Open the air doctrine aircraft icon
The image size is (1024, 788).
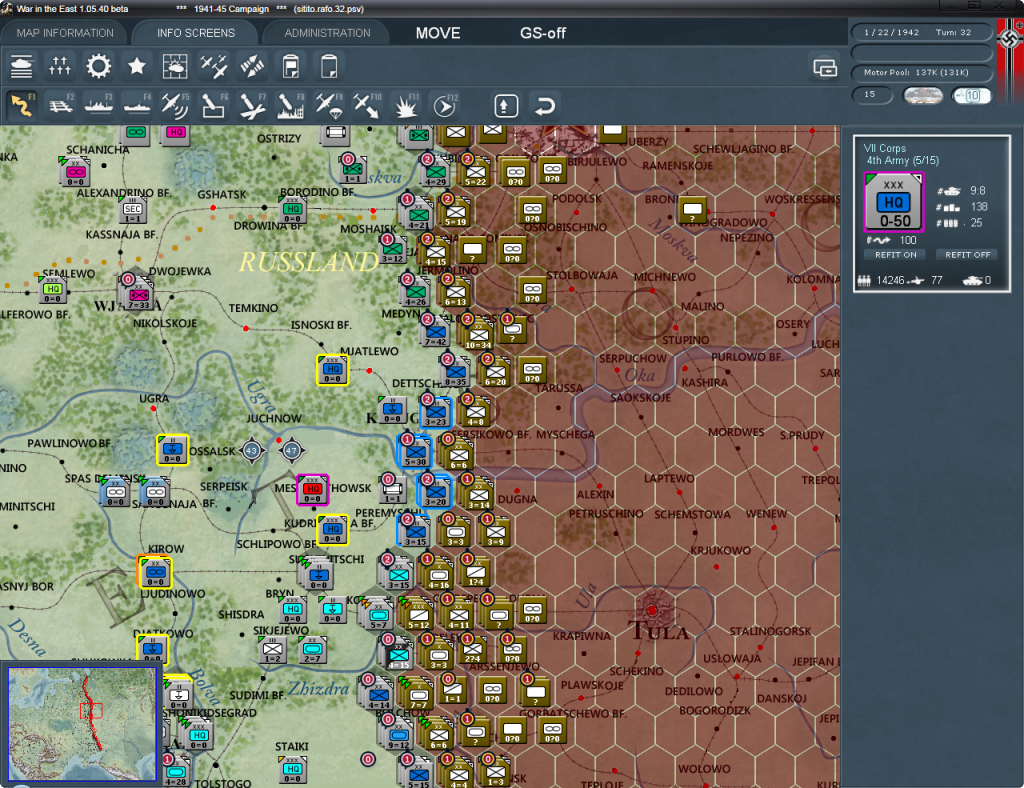click(x=214, y=67)
